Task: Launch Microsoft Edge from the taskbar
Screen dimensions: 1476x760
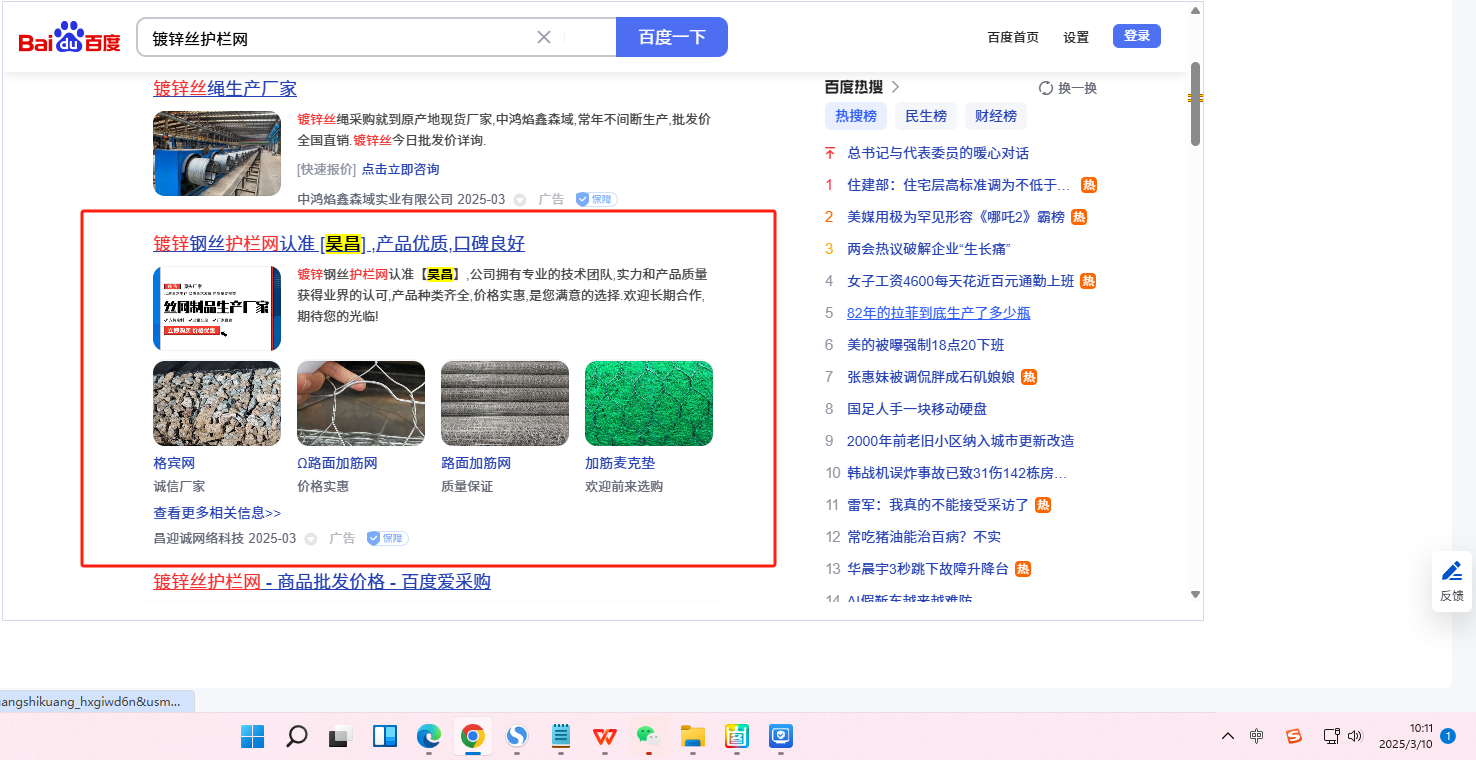Action: click(429, 737)
